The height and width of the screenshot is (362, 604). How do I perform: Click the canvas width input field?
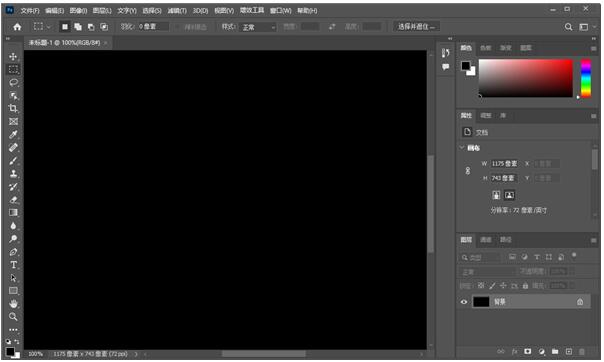pyautogui.click(x=504, y=164)
